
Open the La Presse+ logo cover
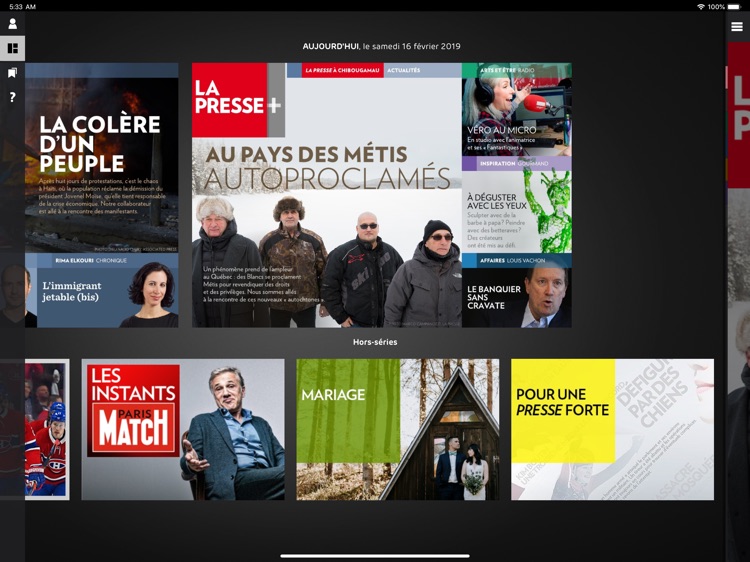click(x=238, y=100)
